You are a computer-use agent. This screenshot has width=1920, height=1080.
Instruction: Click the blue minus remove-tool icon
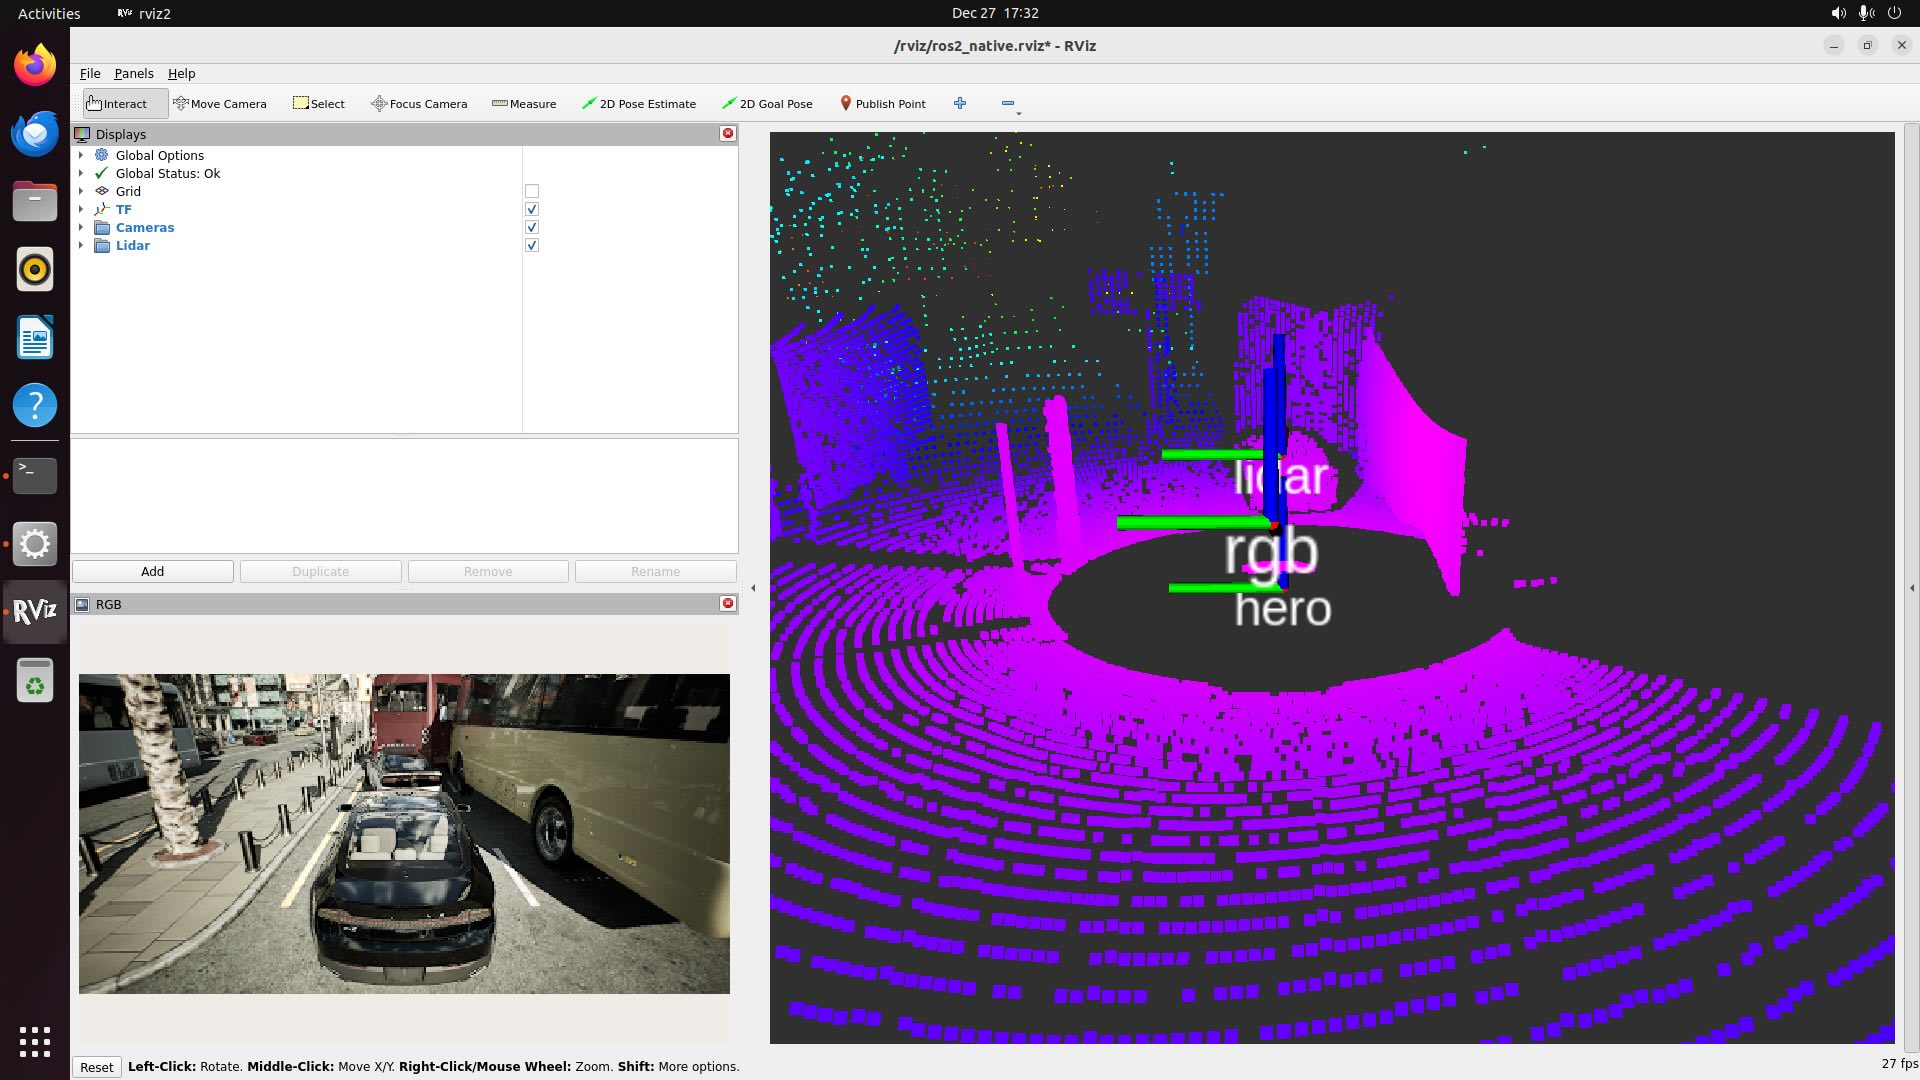pyautogui.click(x=1008, y=103)
